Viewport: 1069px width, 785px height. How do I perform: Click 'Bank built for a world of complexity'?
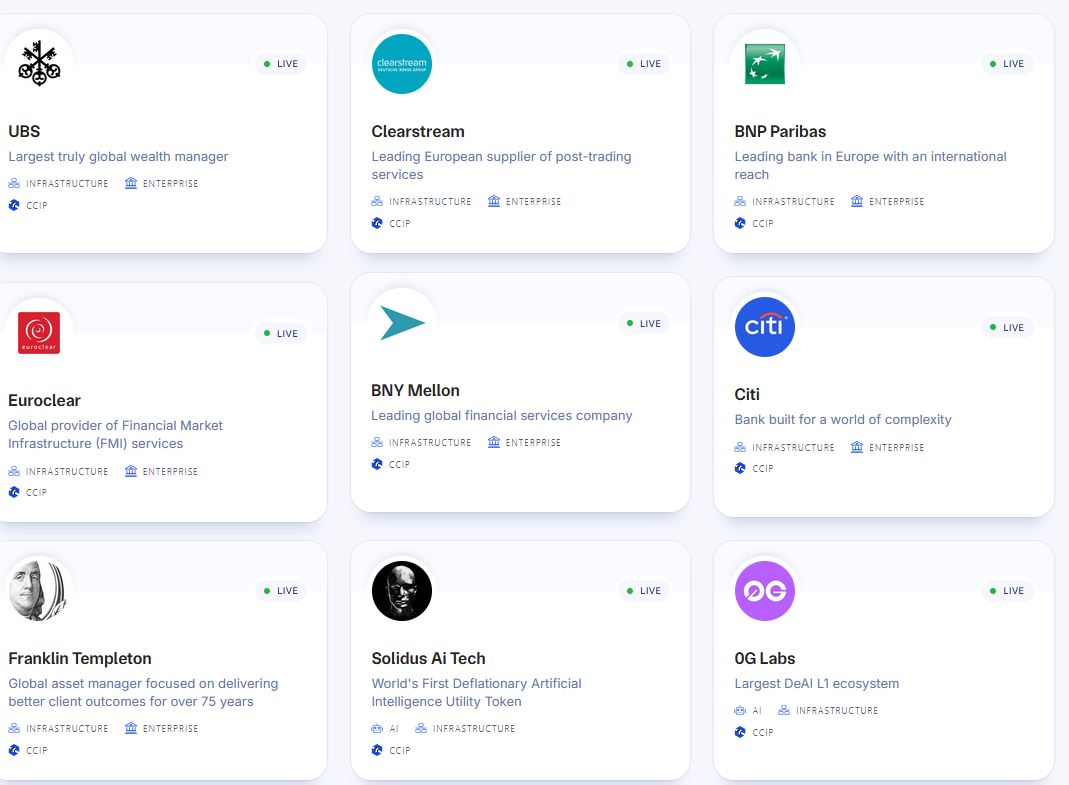click(x=843, y=419)
